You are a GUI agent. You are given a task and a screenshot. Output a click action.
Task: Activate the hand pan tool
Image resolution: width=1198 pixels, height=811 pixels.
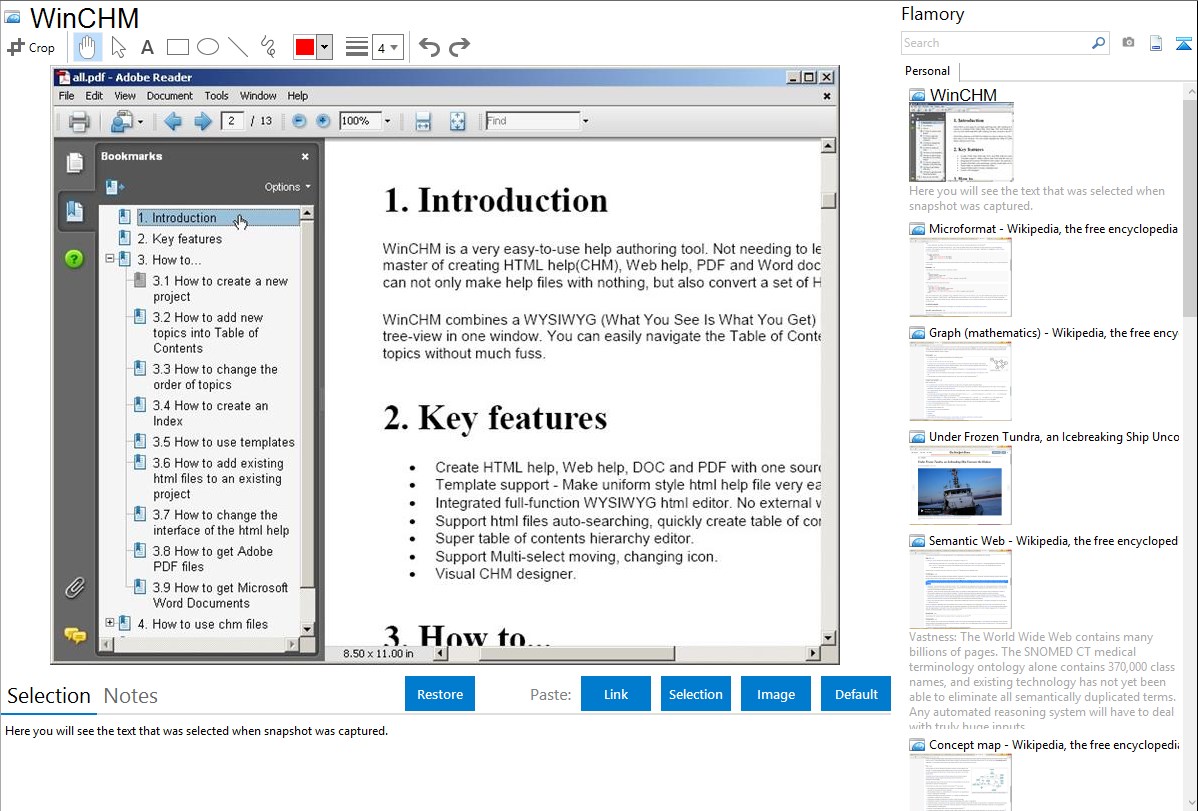(88, 46)
